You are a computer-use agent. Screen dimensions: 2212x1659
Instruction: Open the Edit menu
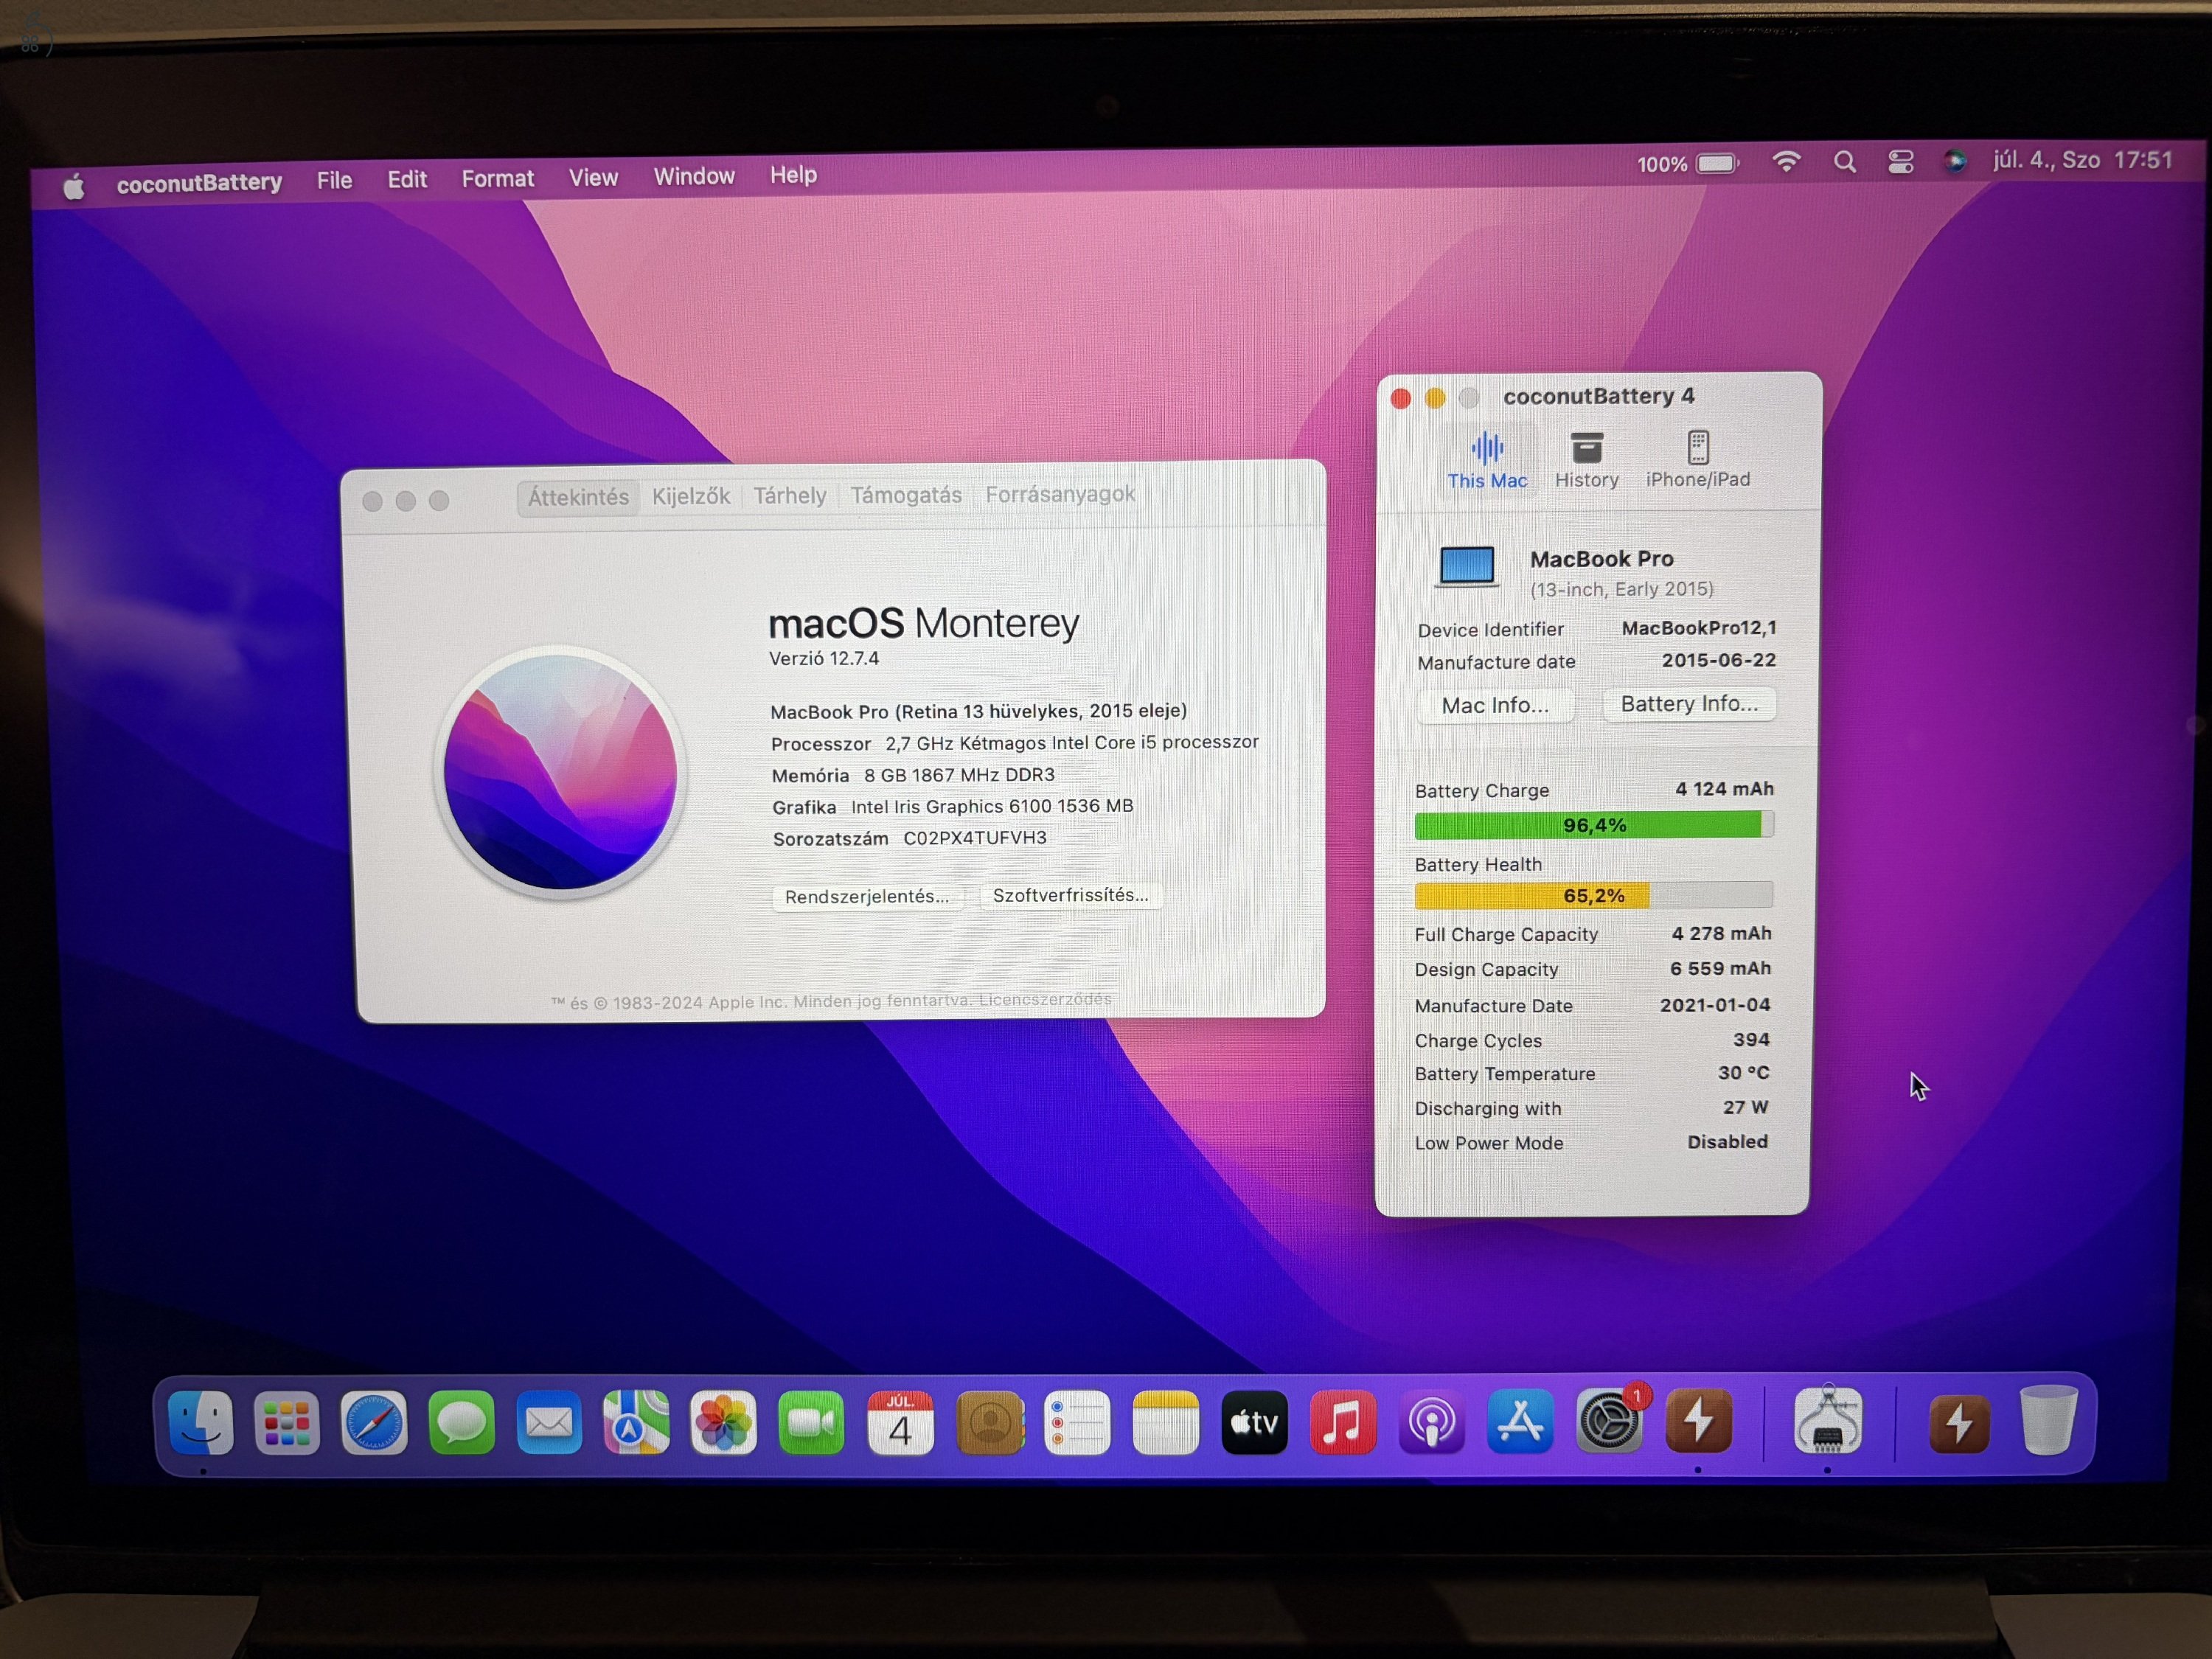(x=407, y=180)
